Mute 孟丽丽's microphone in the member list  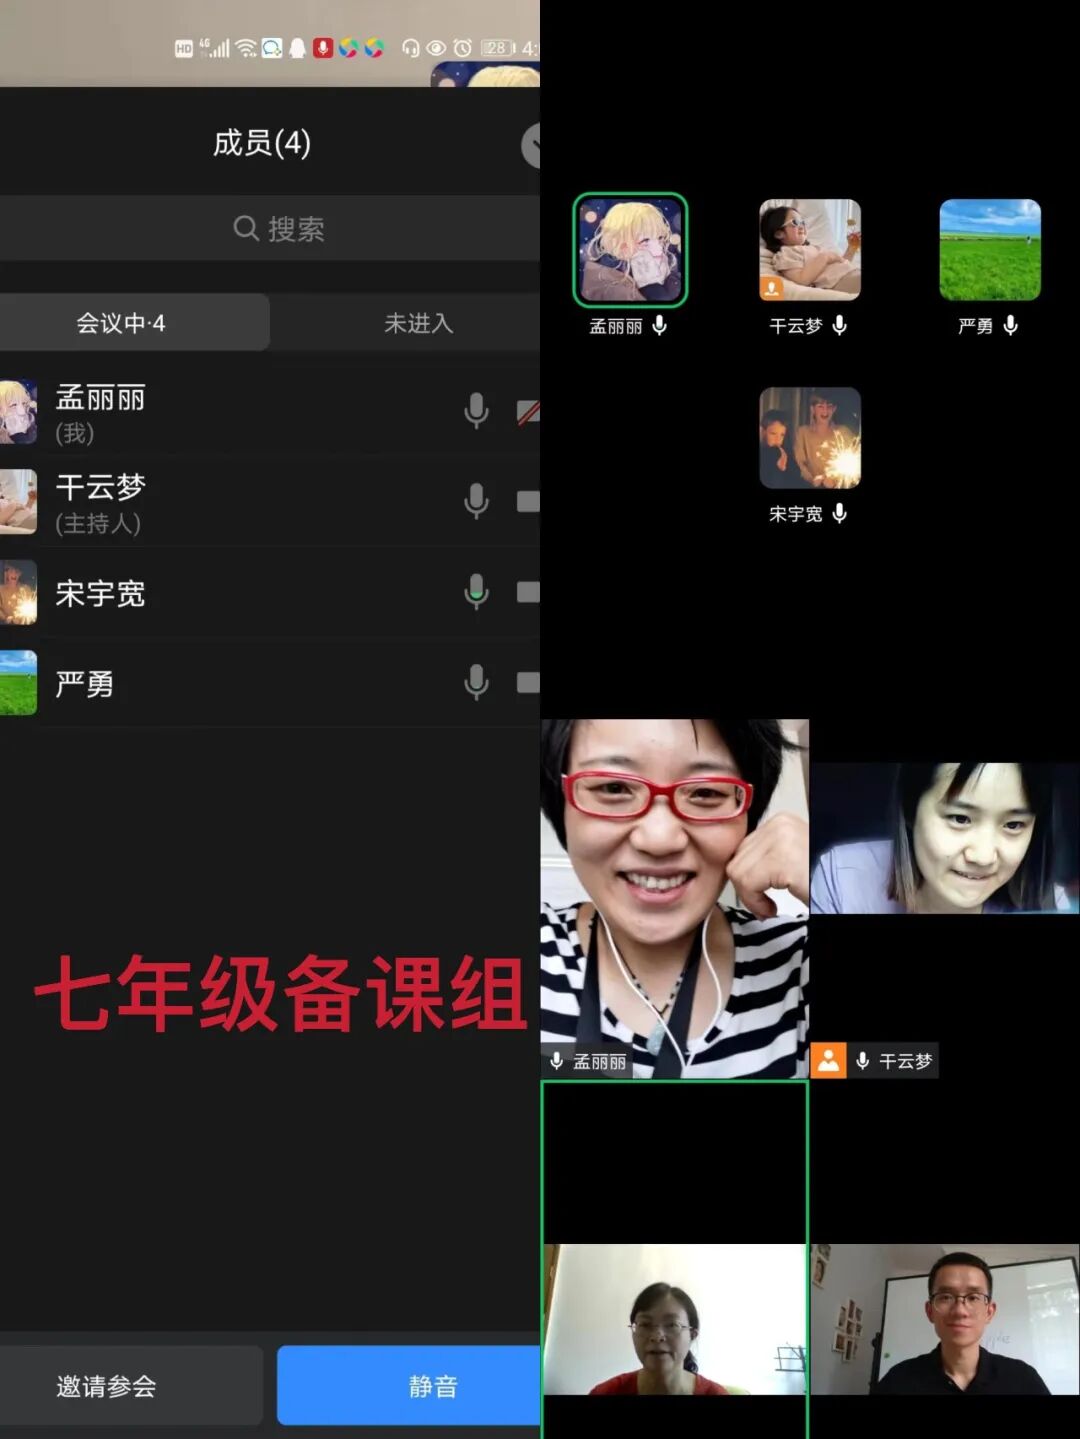[x=476, y=410]
